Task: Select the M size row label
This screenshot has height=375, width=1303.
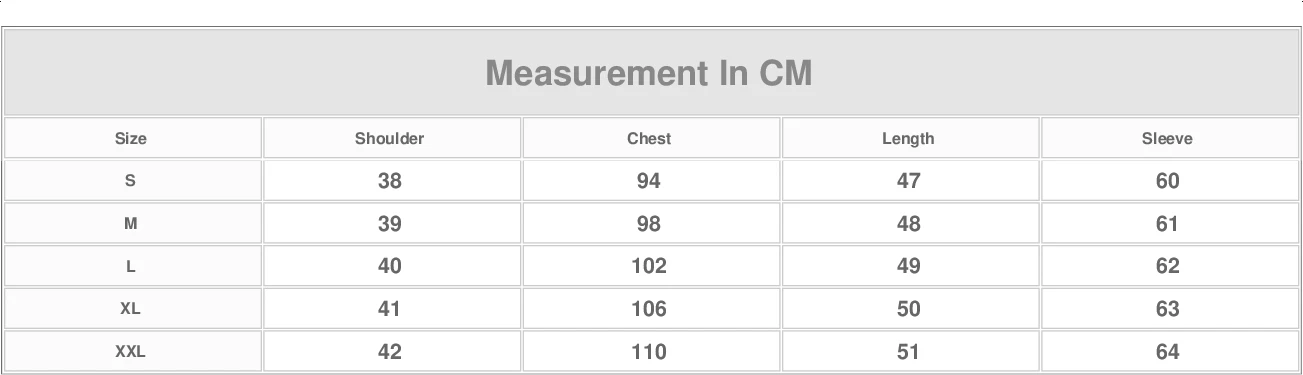Action: tap(130, 224)
